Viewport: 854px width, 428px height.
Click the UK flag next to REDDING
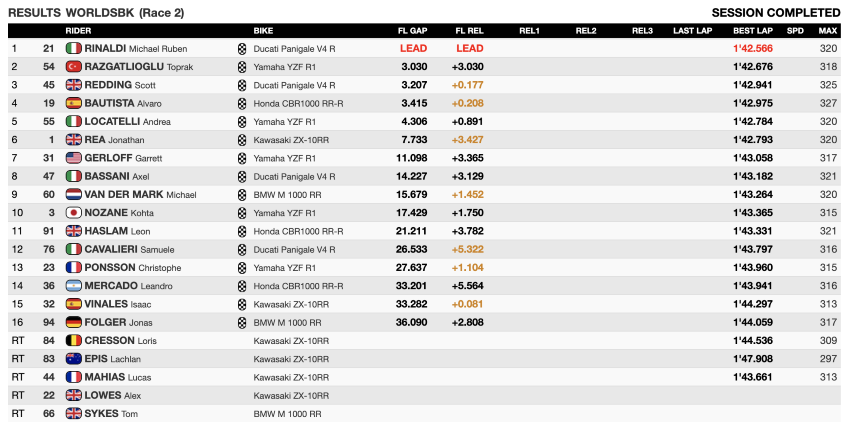[x=74, y=85]
